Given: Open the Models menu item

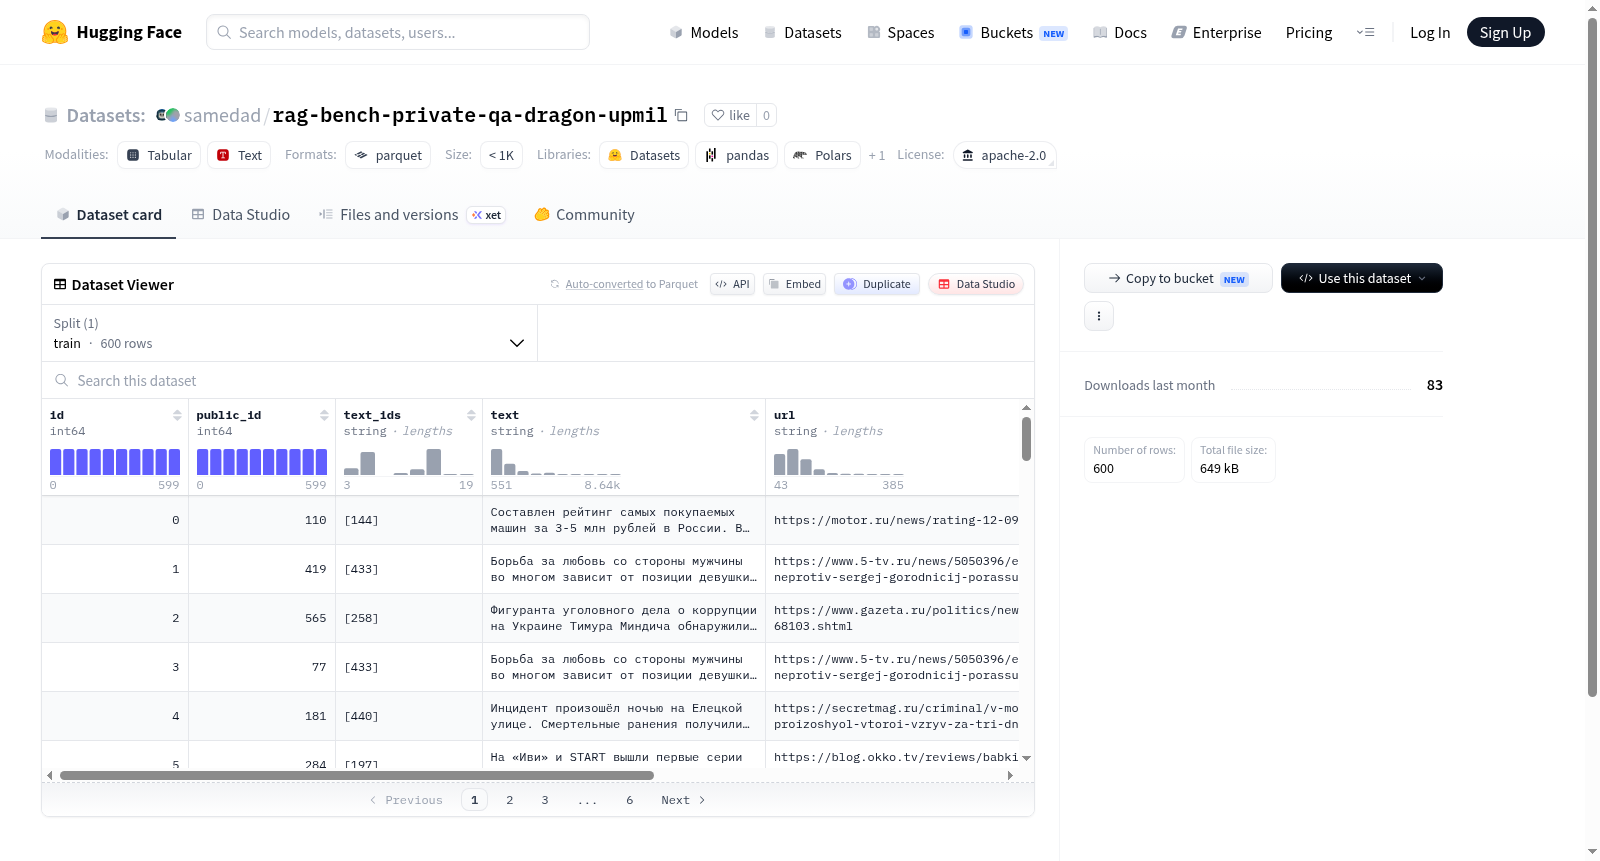Looking at the screenshot, I should tap(704, 32).
